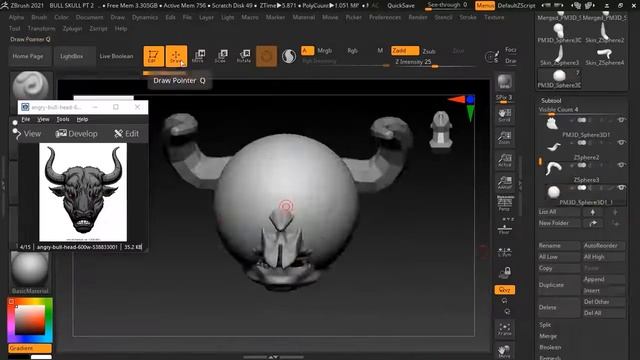Click the AutoReorder button
This screenshot has width=640, height=360.
coord(603,246)
